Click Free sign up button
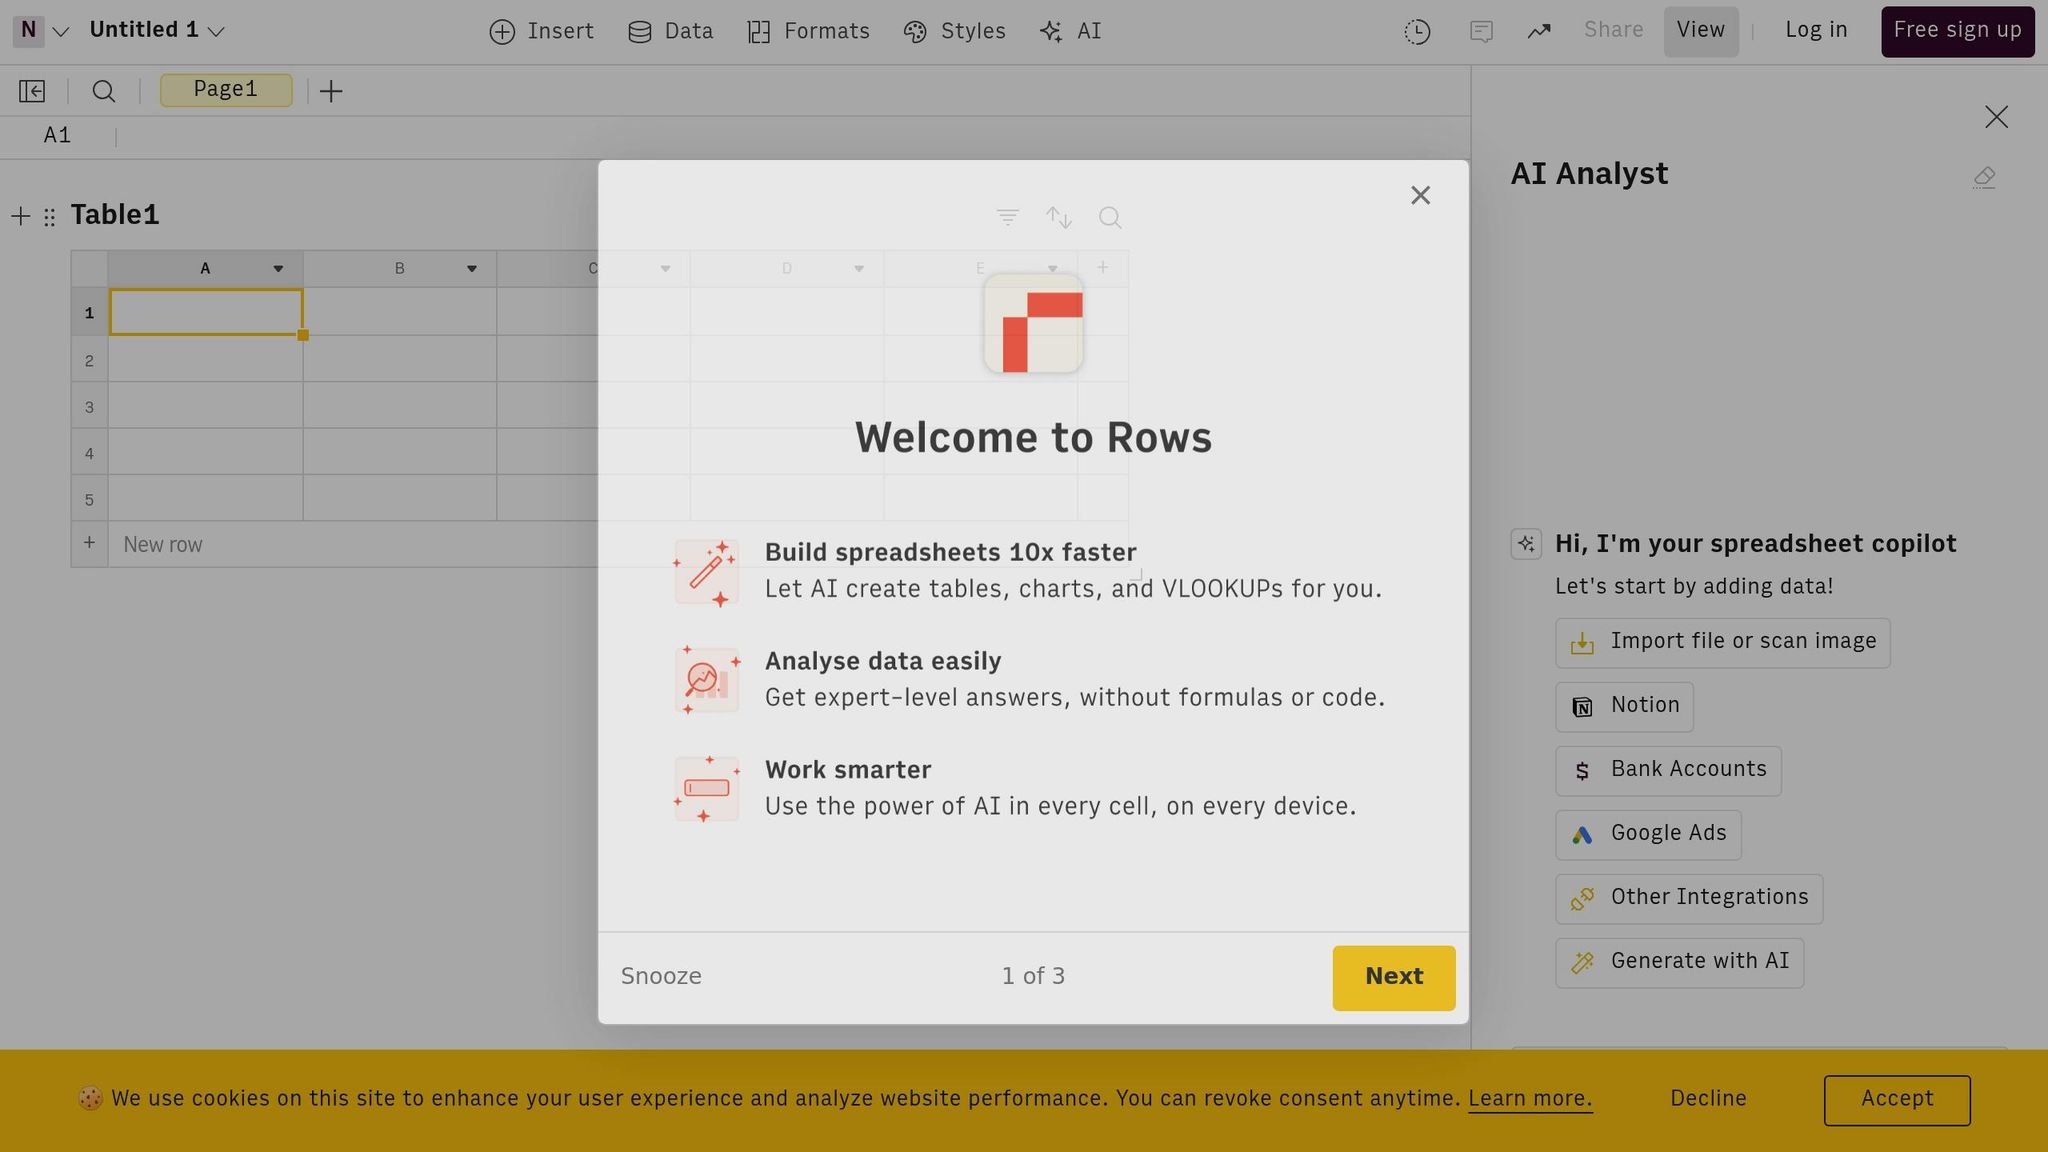The image size is (2048, 1152). pyautogui.click(x=1957, y=31)
